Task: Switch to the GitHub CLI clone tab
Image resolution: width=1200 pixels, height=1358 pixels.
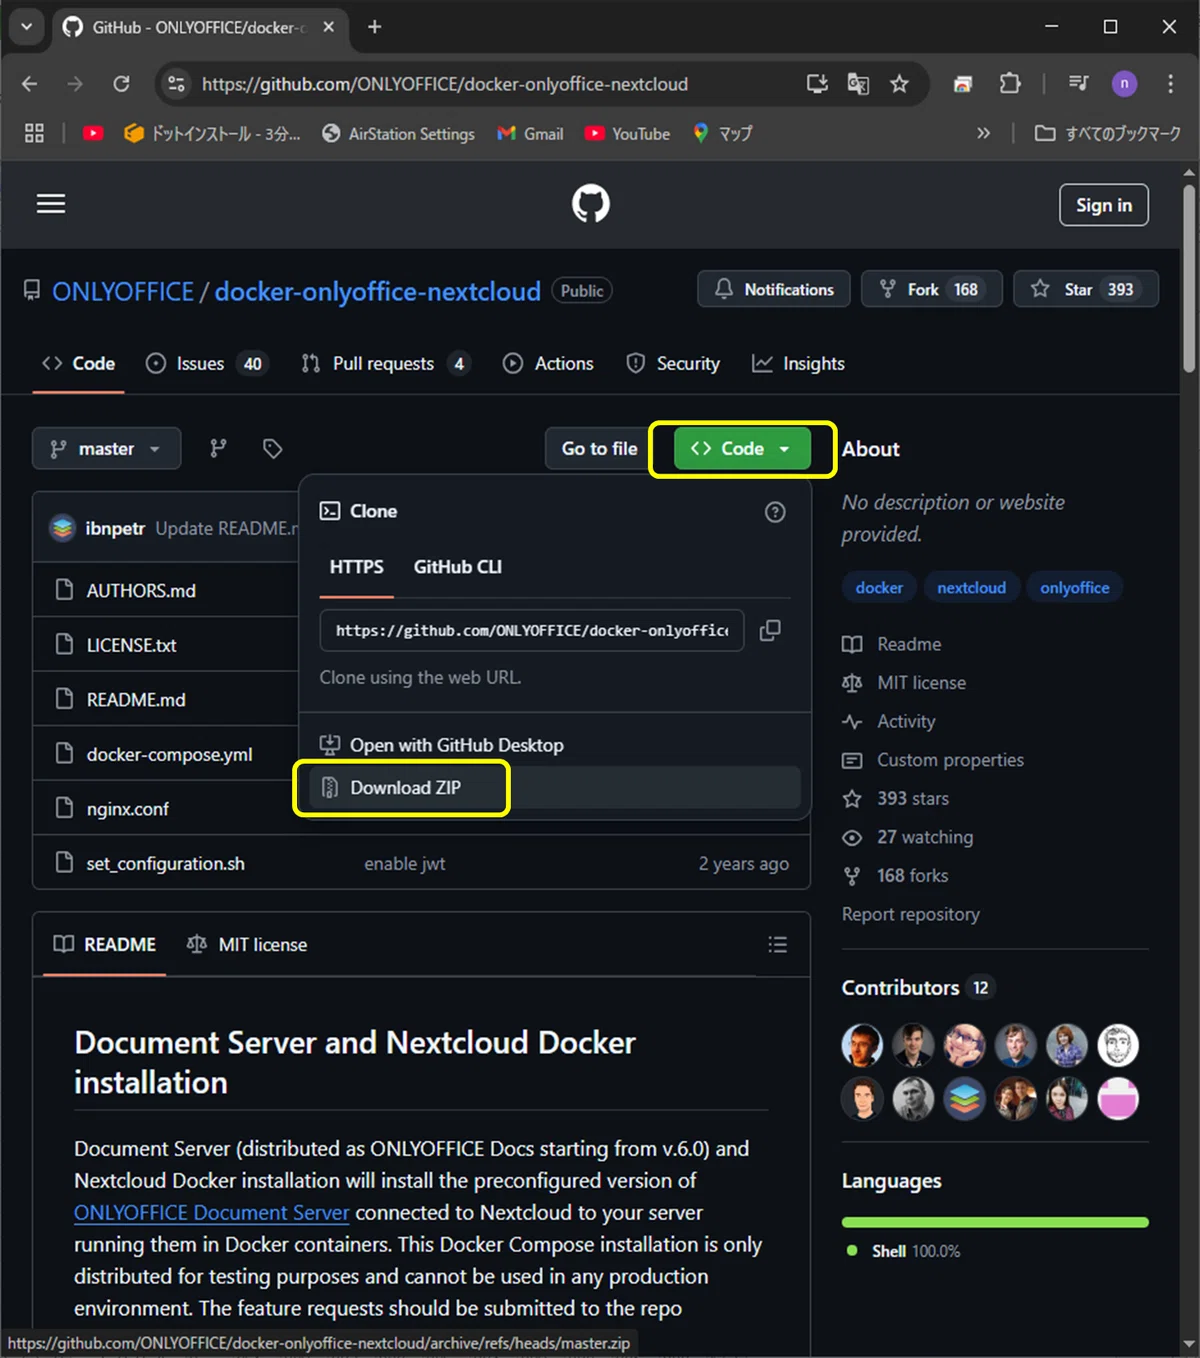Action: [x=458, y=567]
